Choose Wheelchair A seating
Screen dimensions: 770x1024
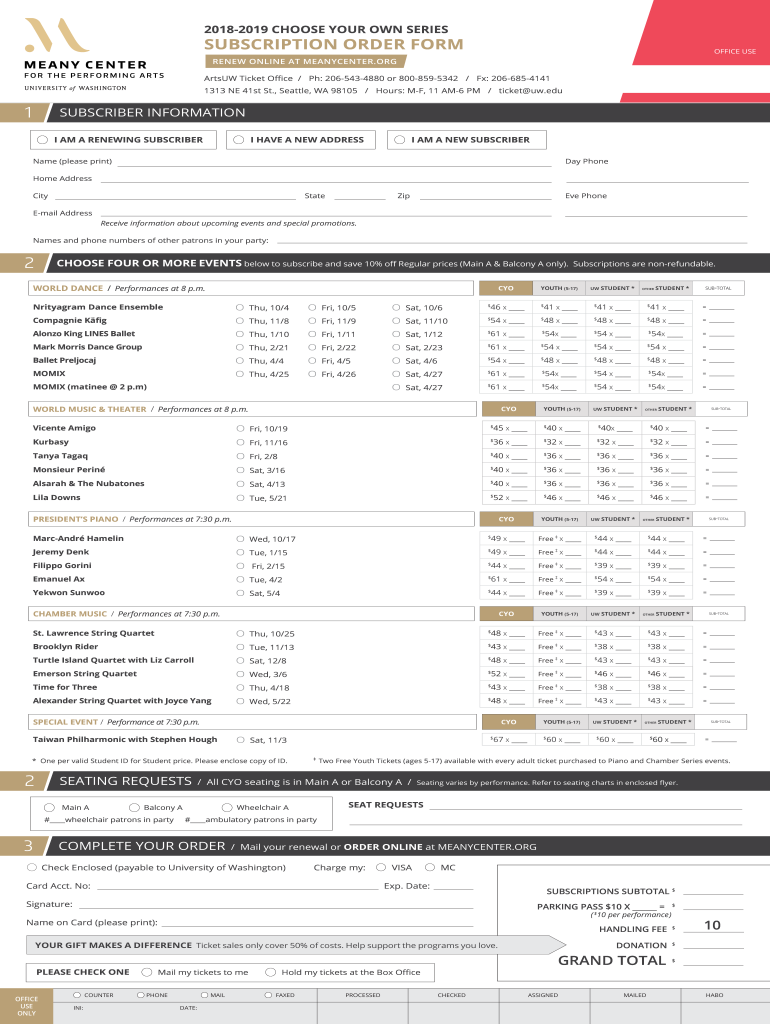pyautogui.click(x=227, y=807)
